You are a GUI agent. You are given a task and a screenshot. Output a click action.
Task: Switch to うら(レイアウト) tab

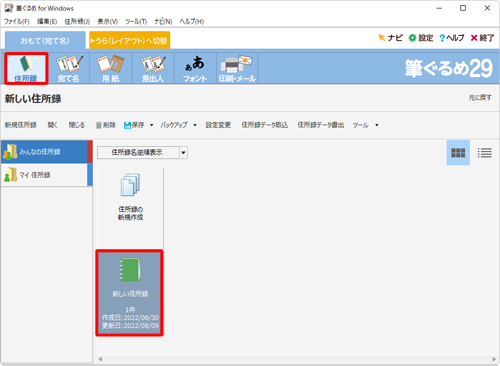point(129,41)
